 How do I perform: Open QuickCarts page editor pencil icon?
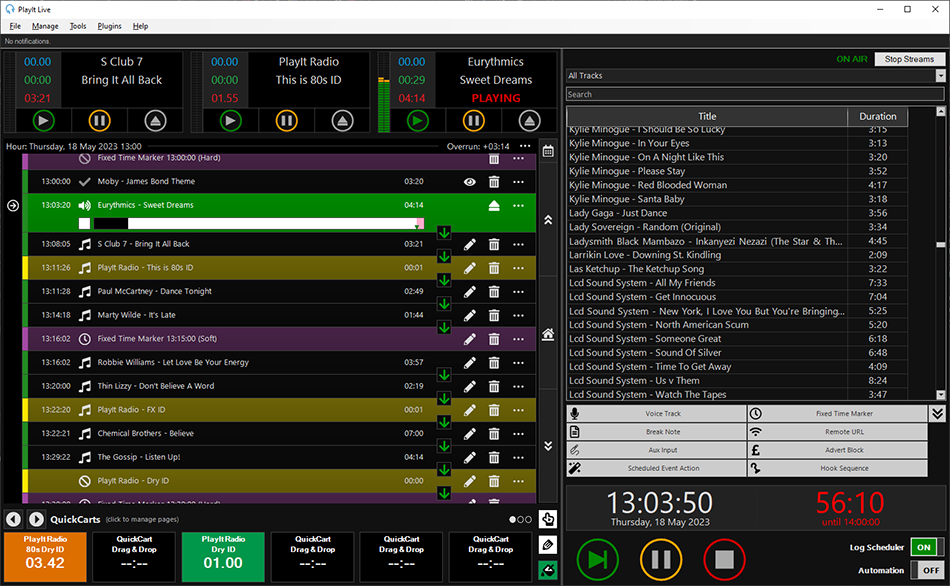pyautogui.click(x=547, y=546)
